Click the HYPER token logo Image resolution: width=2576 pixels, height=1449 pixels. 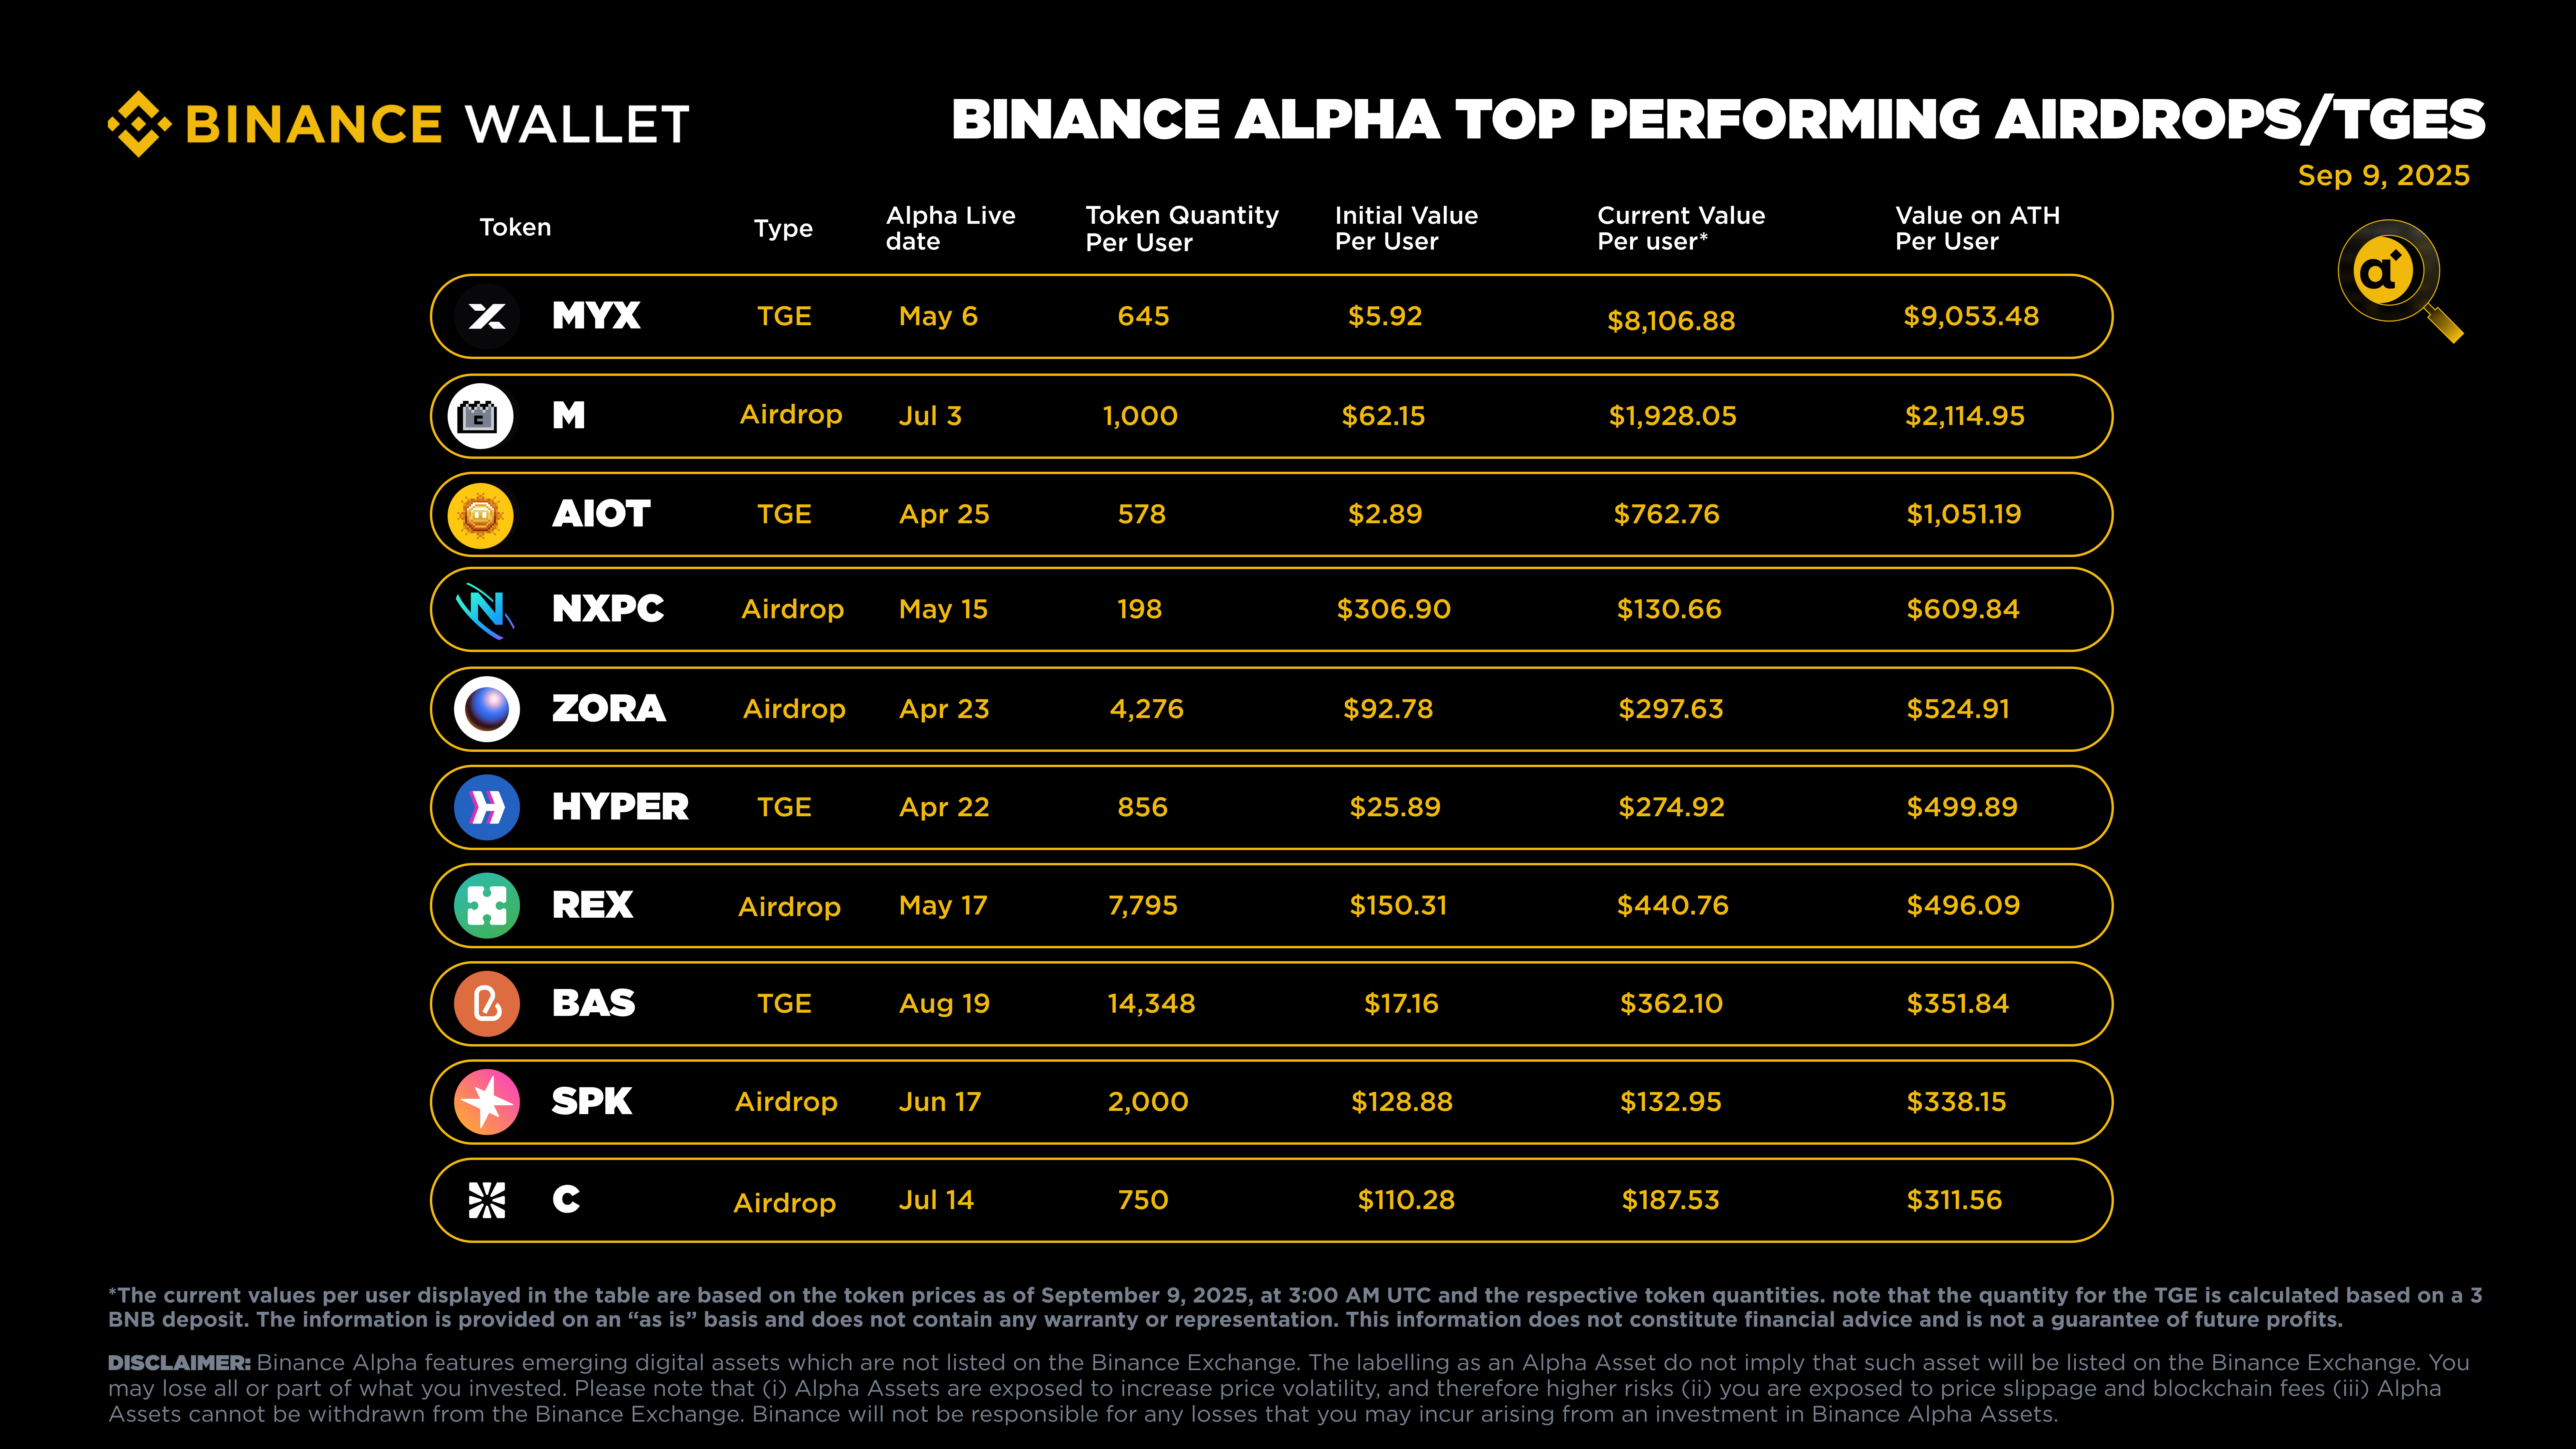click(x=487, y=807)
